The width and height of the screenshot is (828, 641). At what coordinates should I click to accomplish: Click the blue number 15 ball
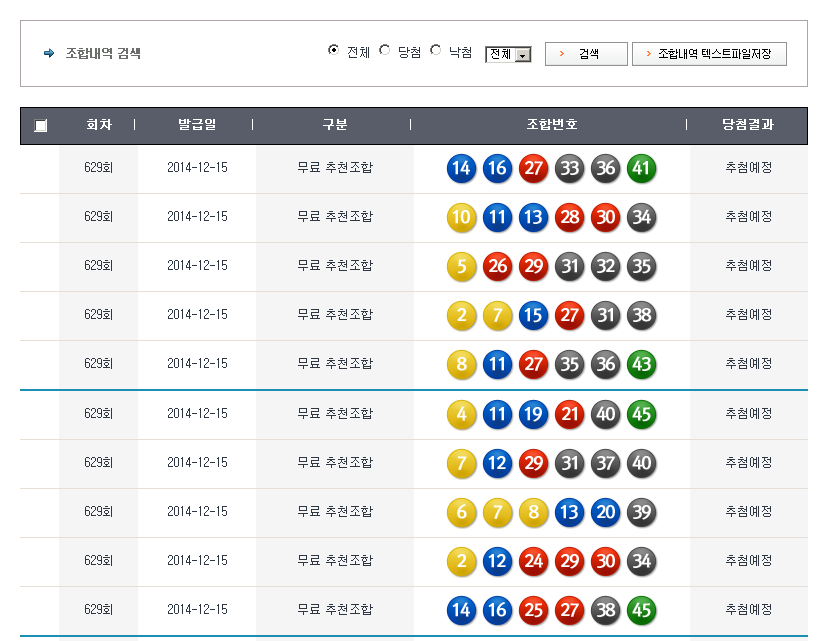pyautogui.click(x=533, y=315)
